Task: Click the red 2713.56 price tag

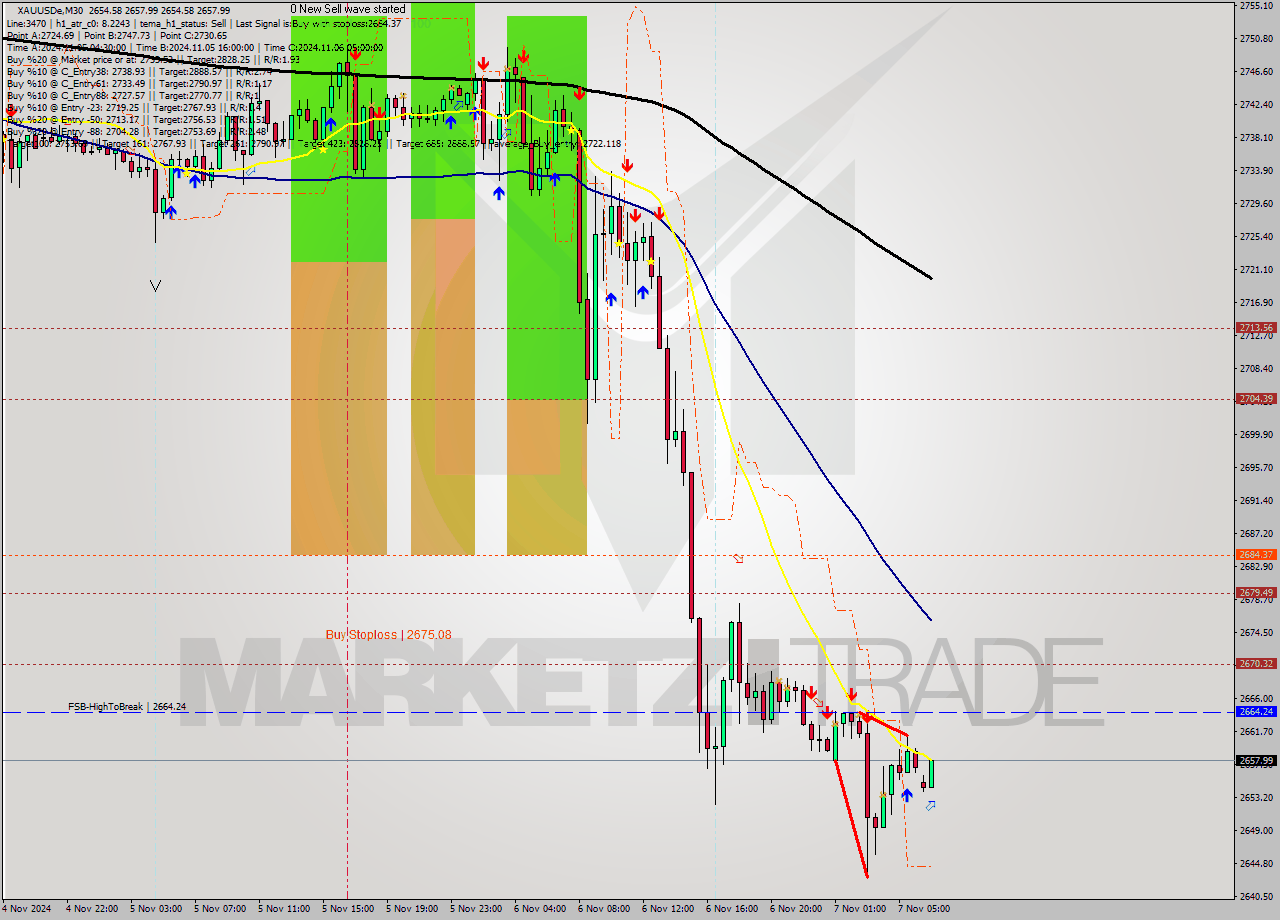Action: tap(1256, 327)
